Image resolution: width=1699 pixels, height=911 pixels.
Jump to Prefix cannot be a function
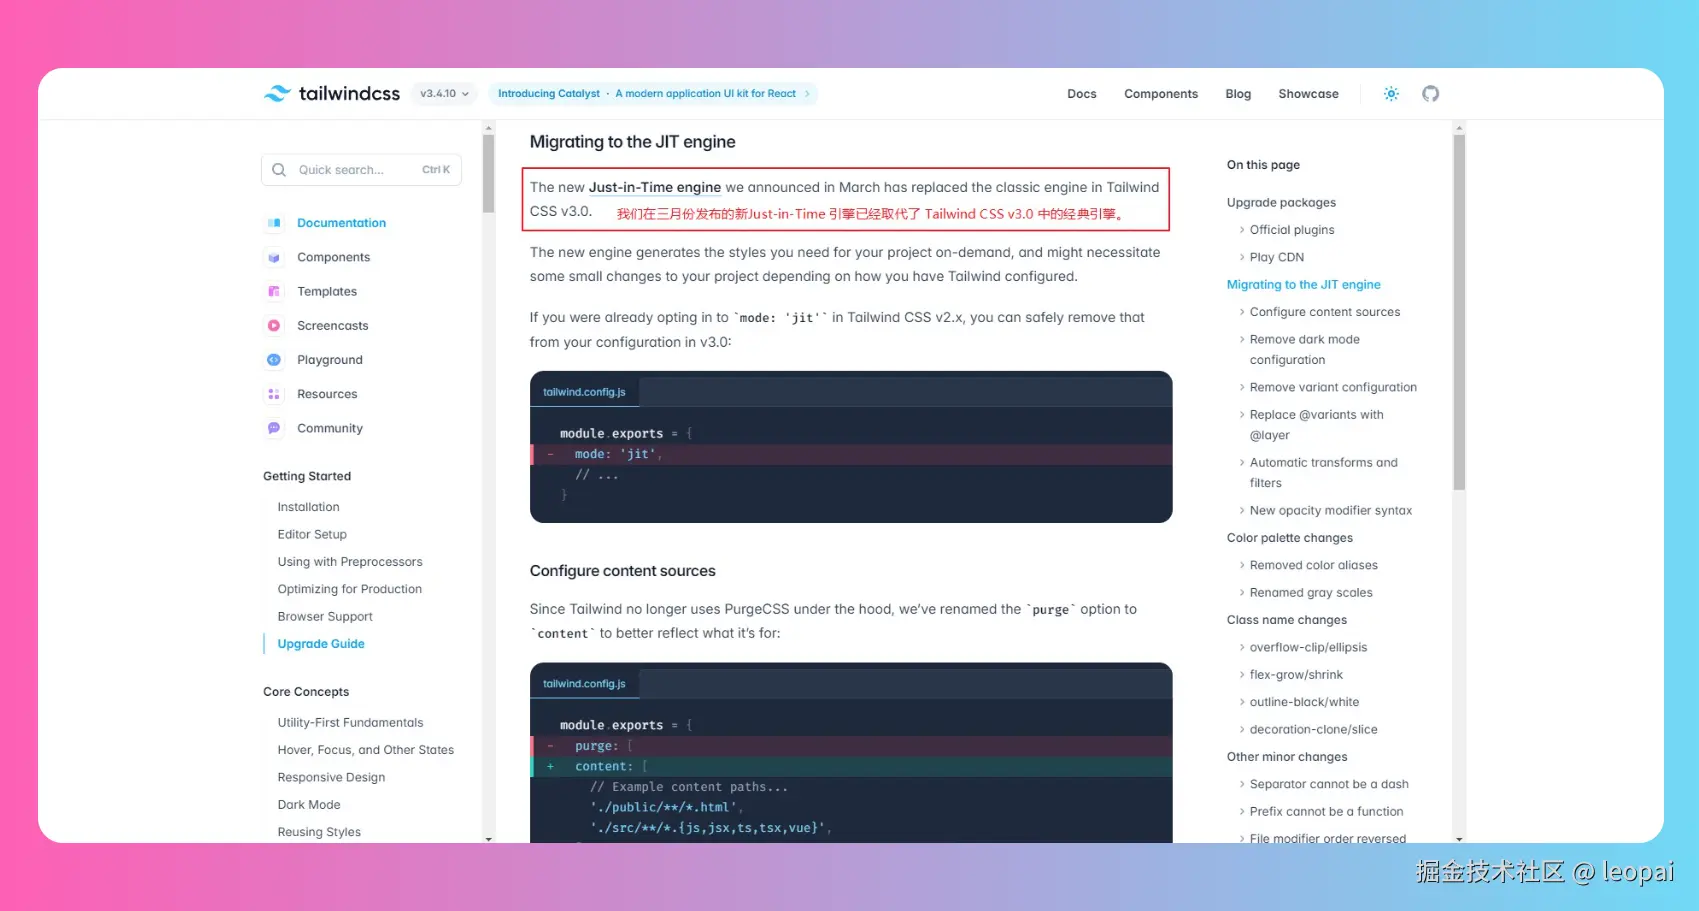coord(1326,812)
